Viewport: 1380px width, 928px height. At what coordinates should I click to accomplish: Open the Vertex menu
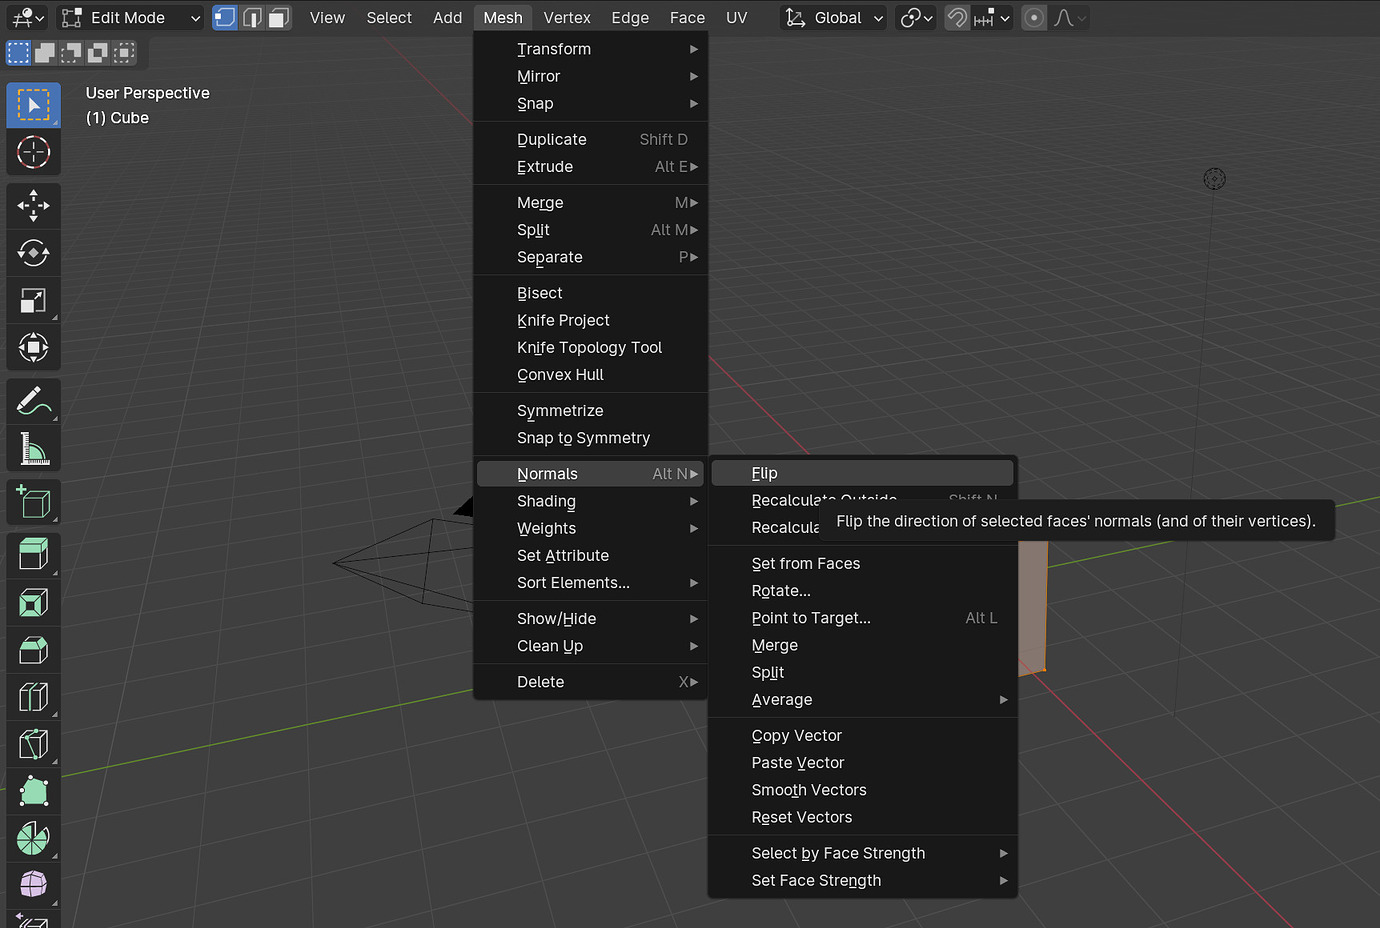567,17
